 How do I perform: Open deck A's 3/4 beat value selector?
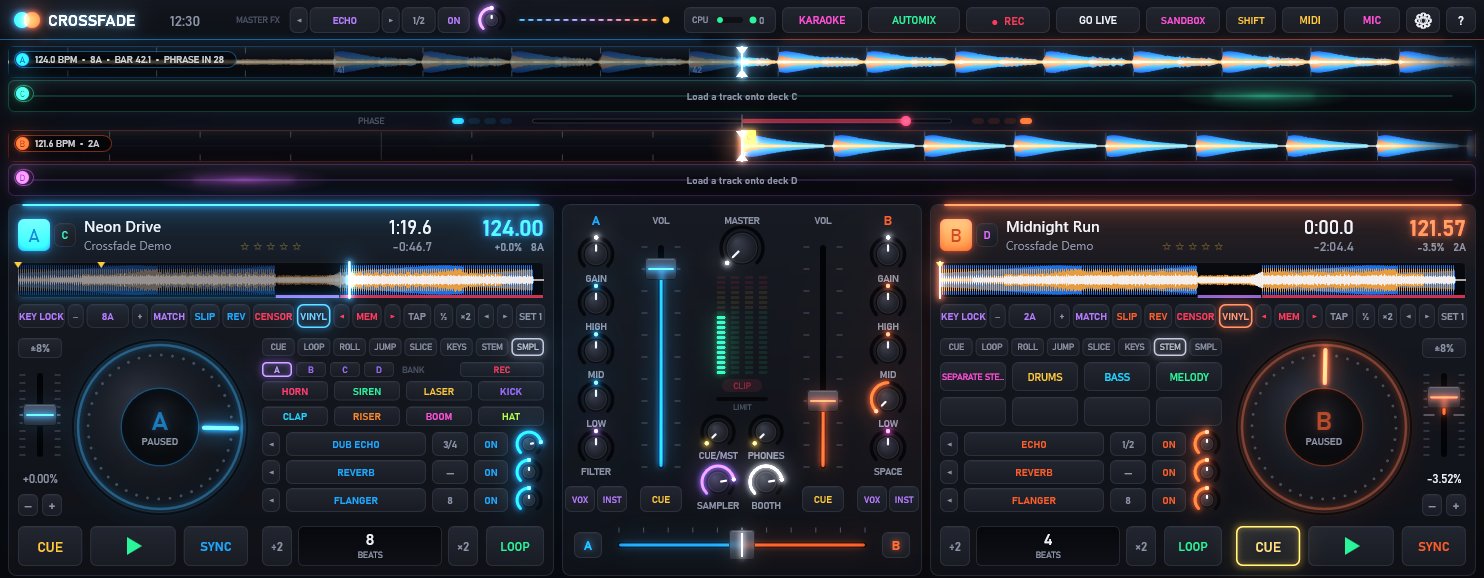pyautogui.click(x=450, y=444)
